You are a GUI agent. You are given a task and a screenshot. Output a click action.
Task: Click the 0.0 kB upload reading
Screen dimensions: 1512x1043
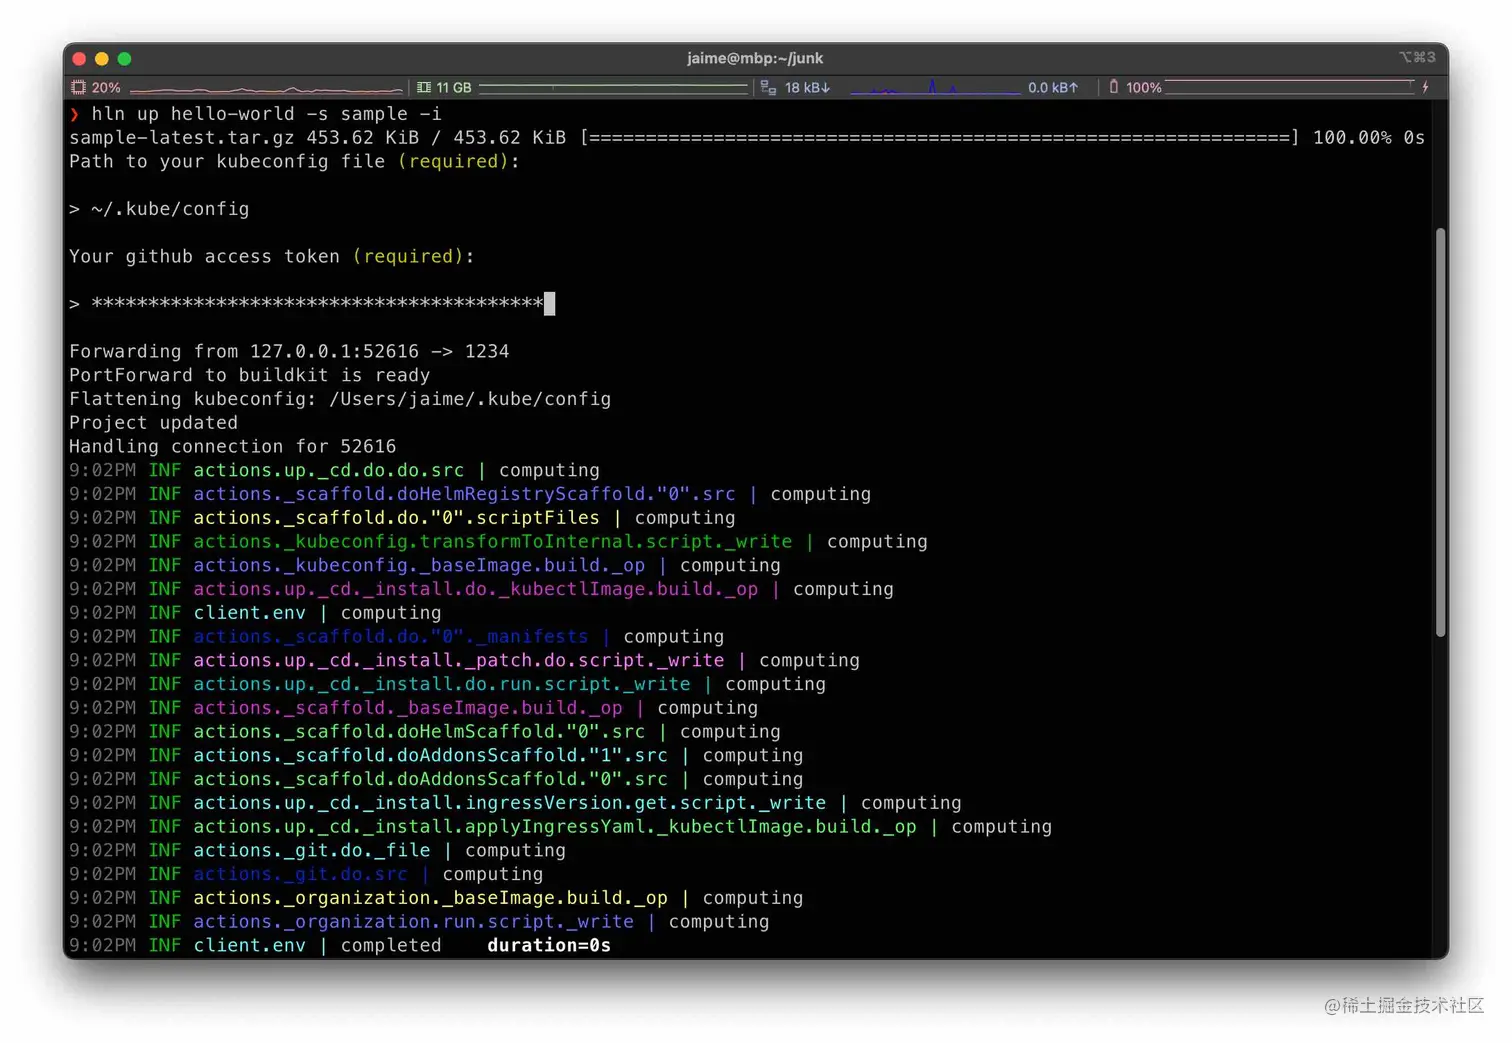click(x=1053, y=88)
